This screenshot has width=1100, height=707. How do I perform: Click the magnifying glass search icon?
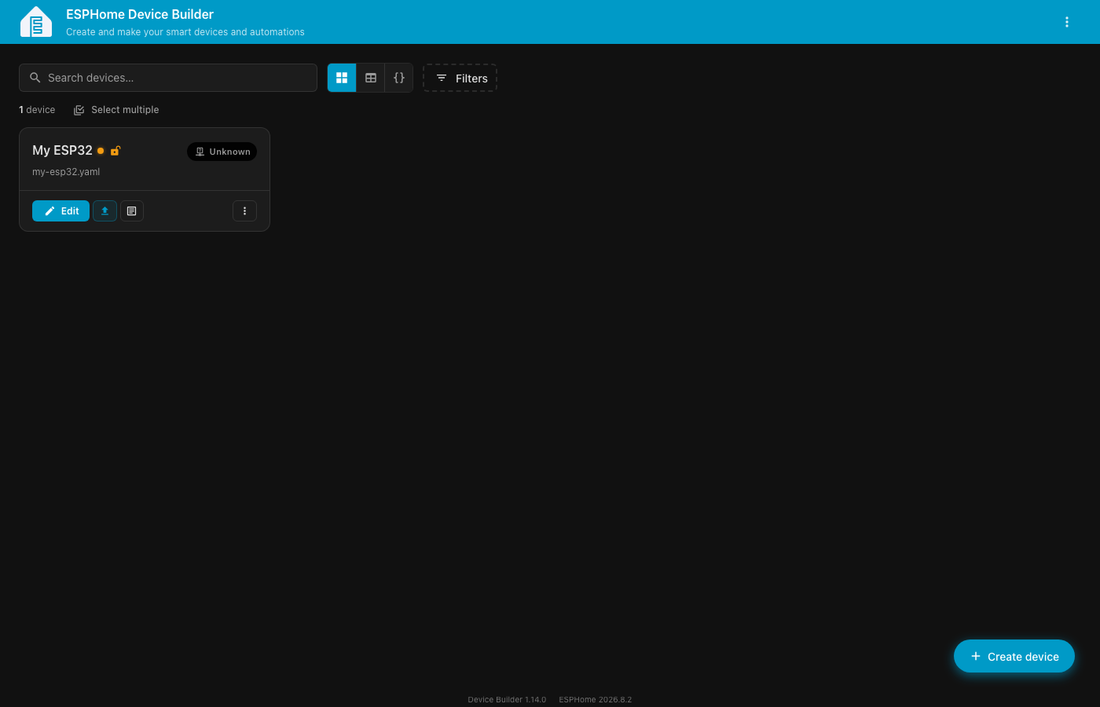(x=35, y=78)
